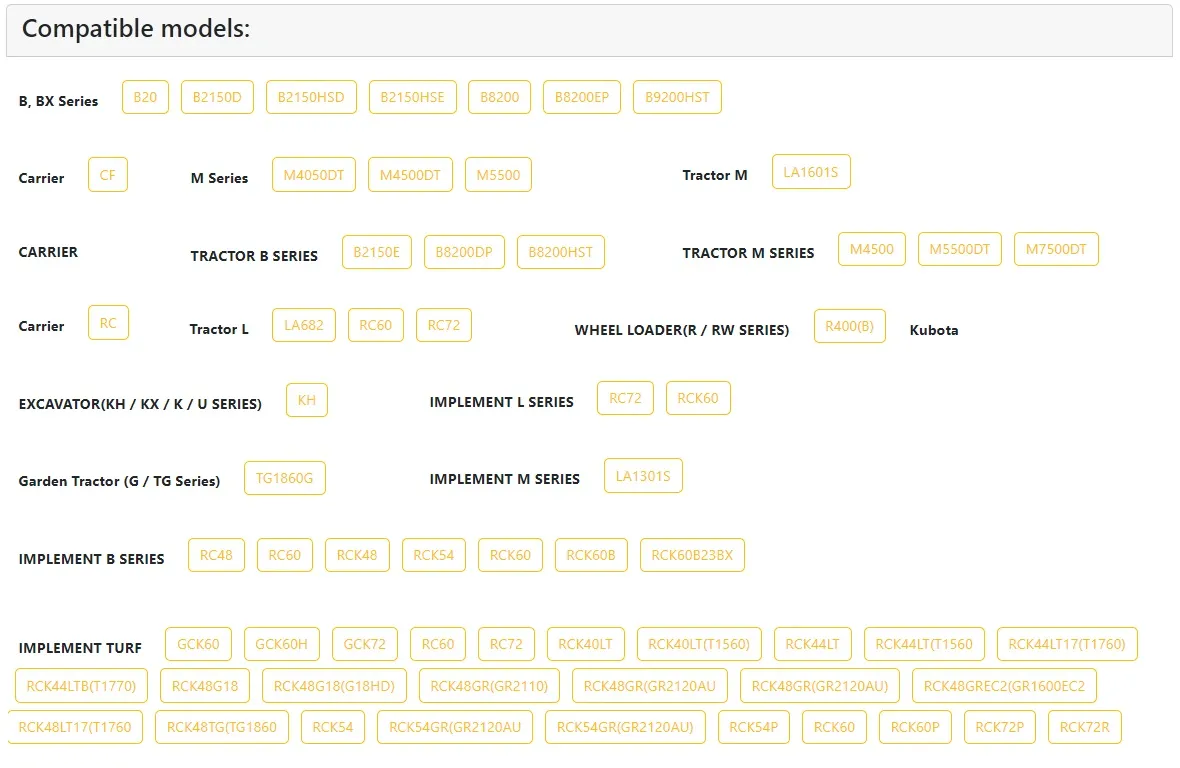Click the RCK60B23BX model tag
Viewport: 1180px width, 768px height.
(x=692, y=555)
